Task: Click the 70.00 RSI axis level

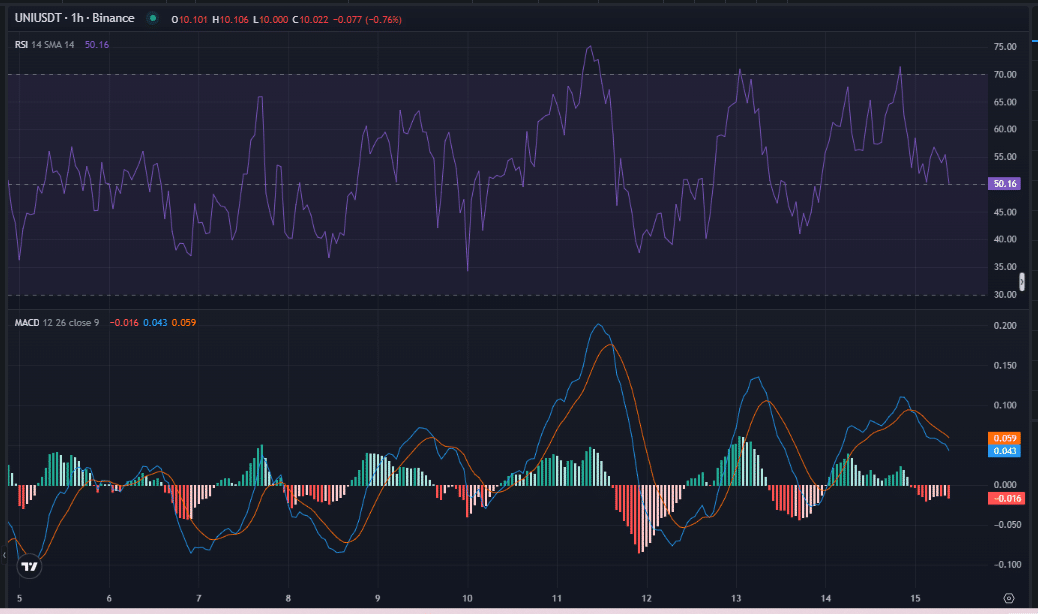Action: [x=1005, y=74]
